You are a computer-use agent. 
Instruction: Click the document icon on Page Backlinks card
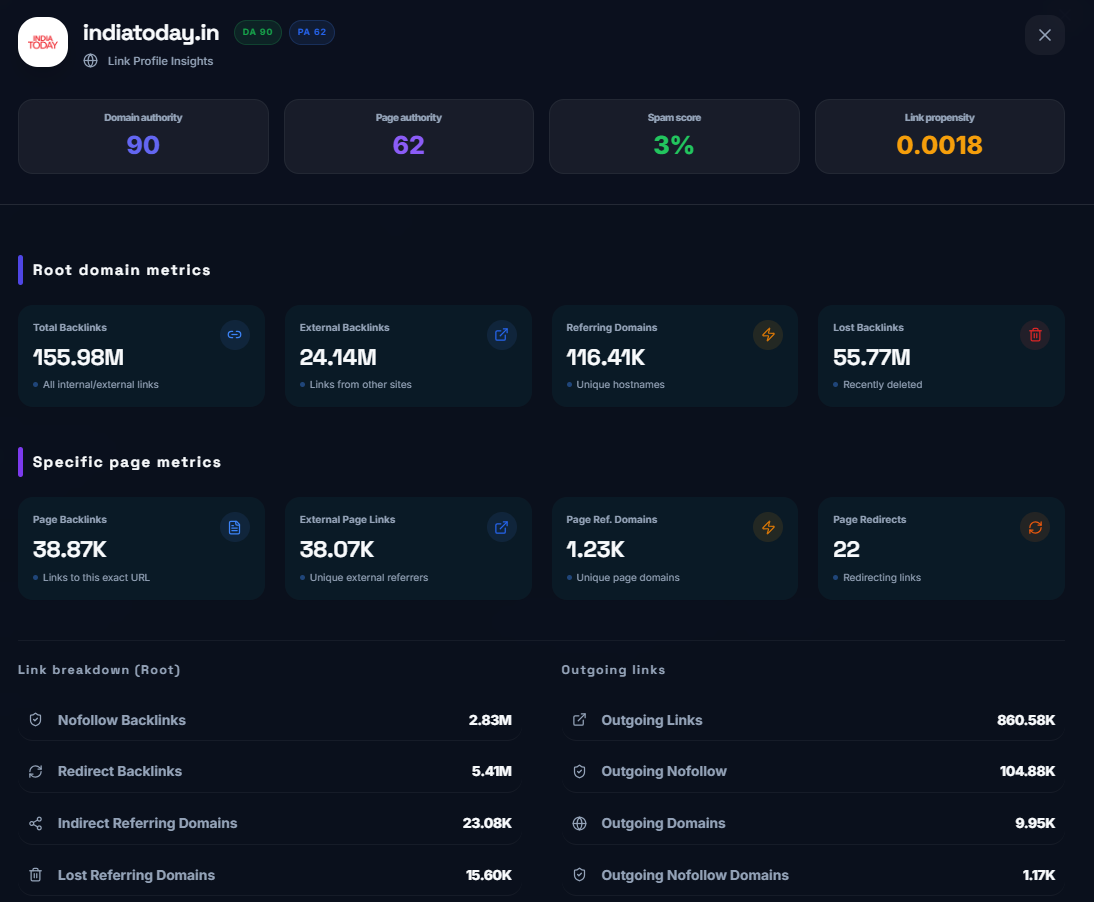pos(234,527)
